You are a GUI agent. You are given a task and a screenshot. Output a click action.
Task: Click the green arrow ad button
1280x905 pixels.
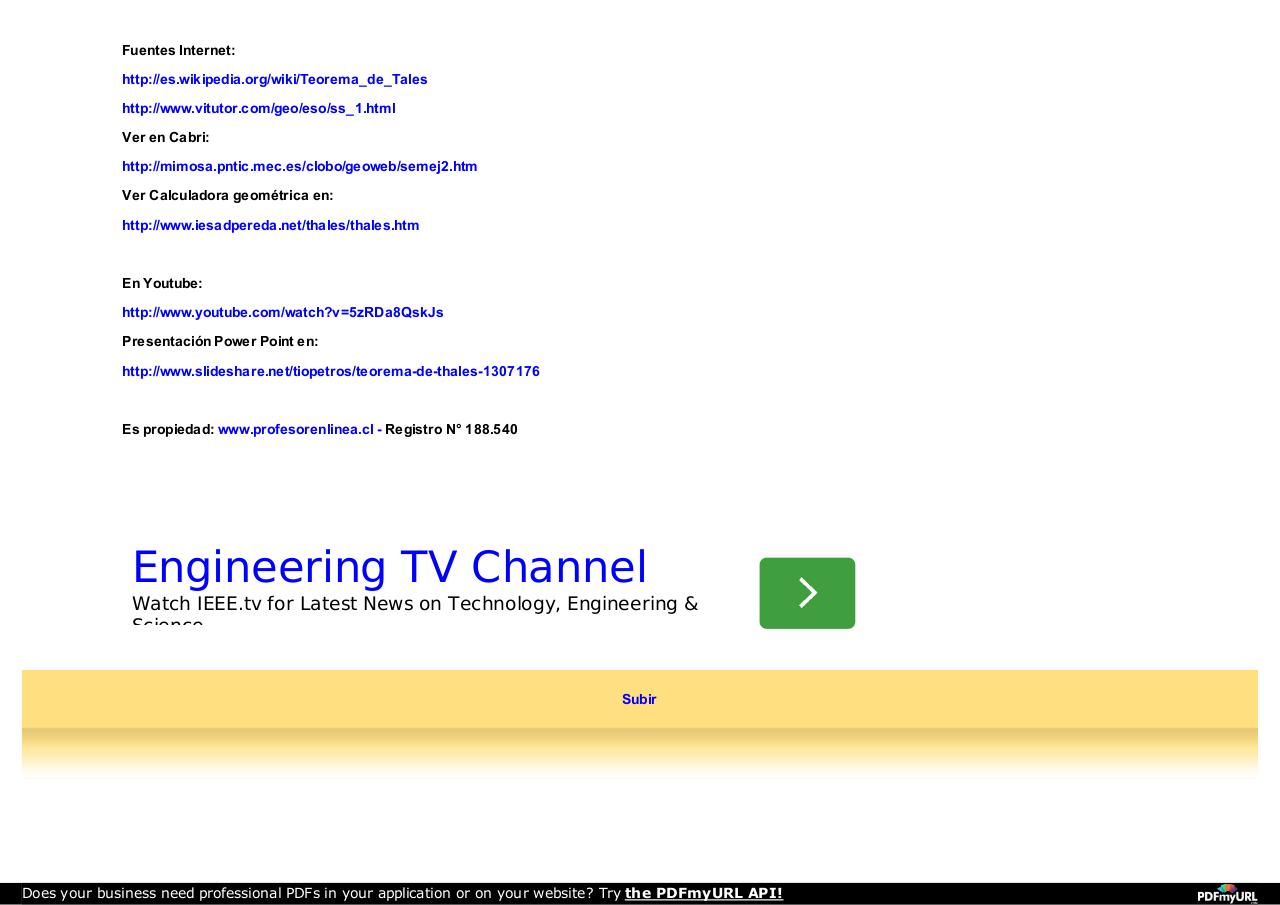pos(807,593)
